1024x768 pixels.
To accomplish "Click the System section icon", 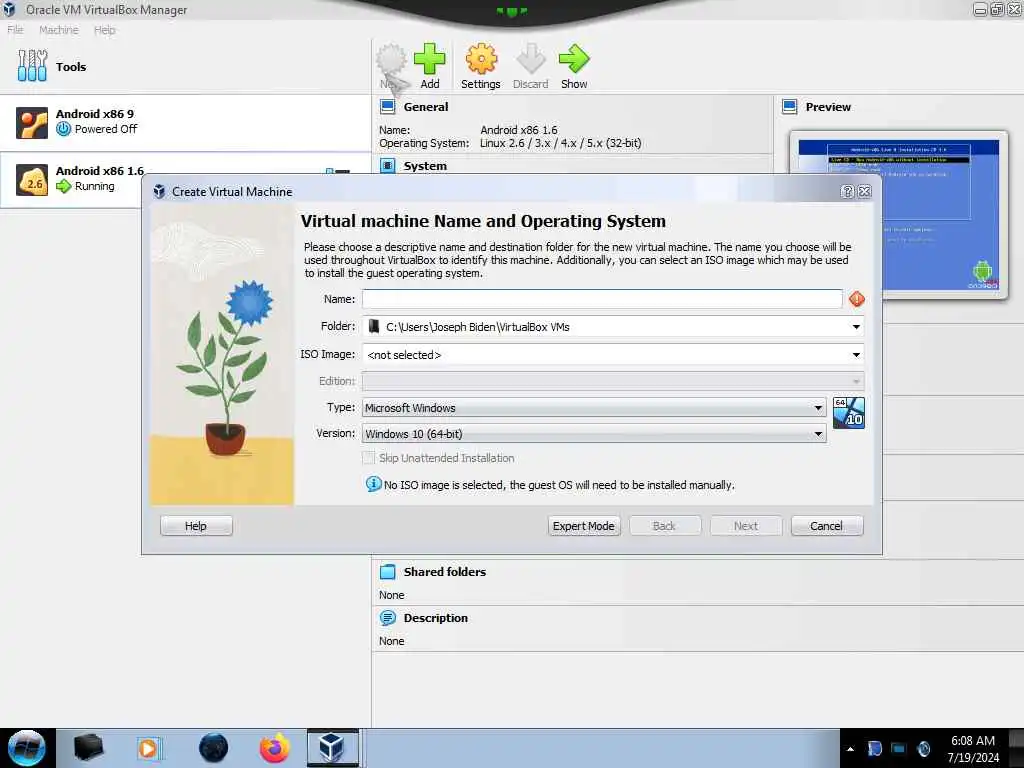I will tap(387, 166).
